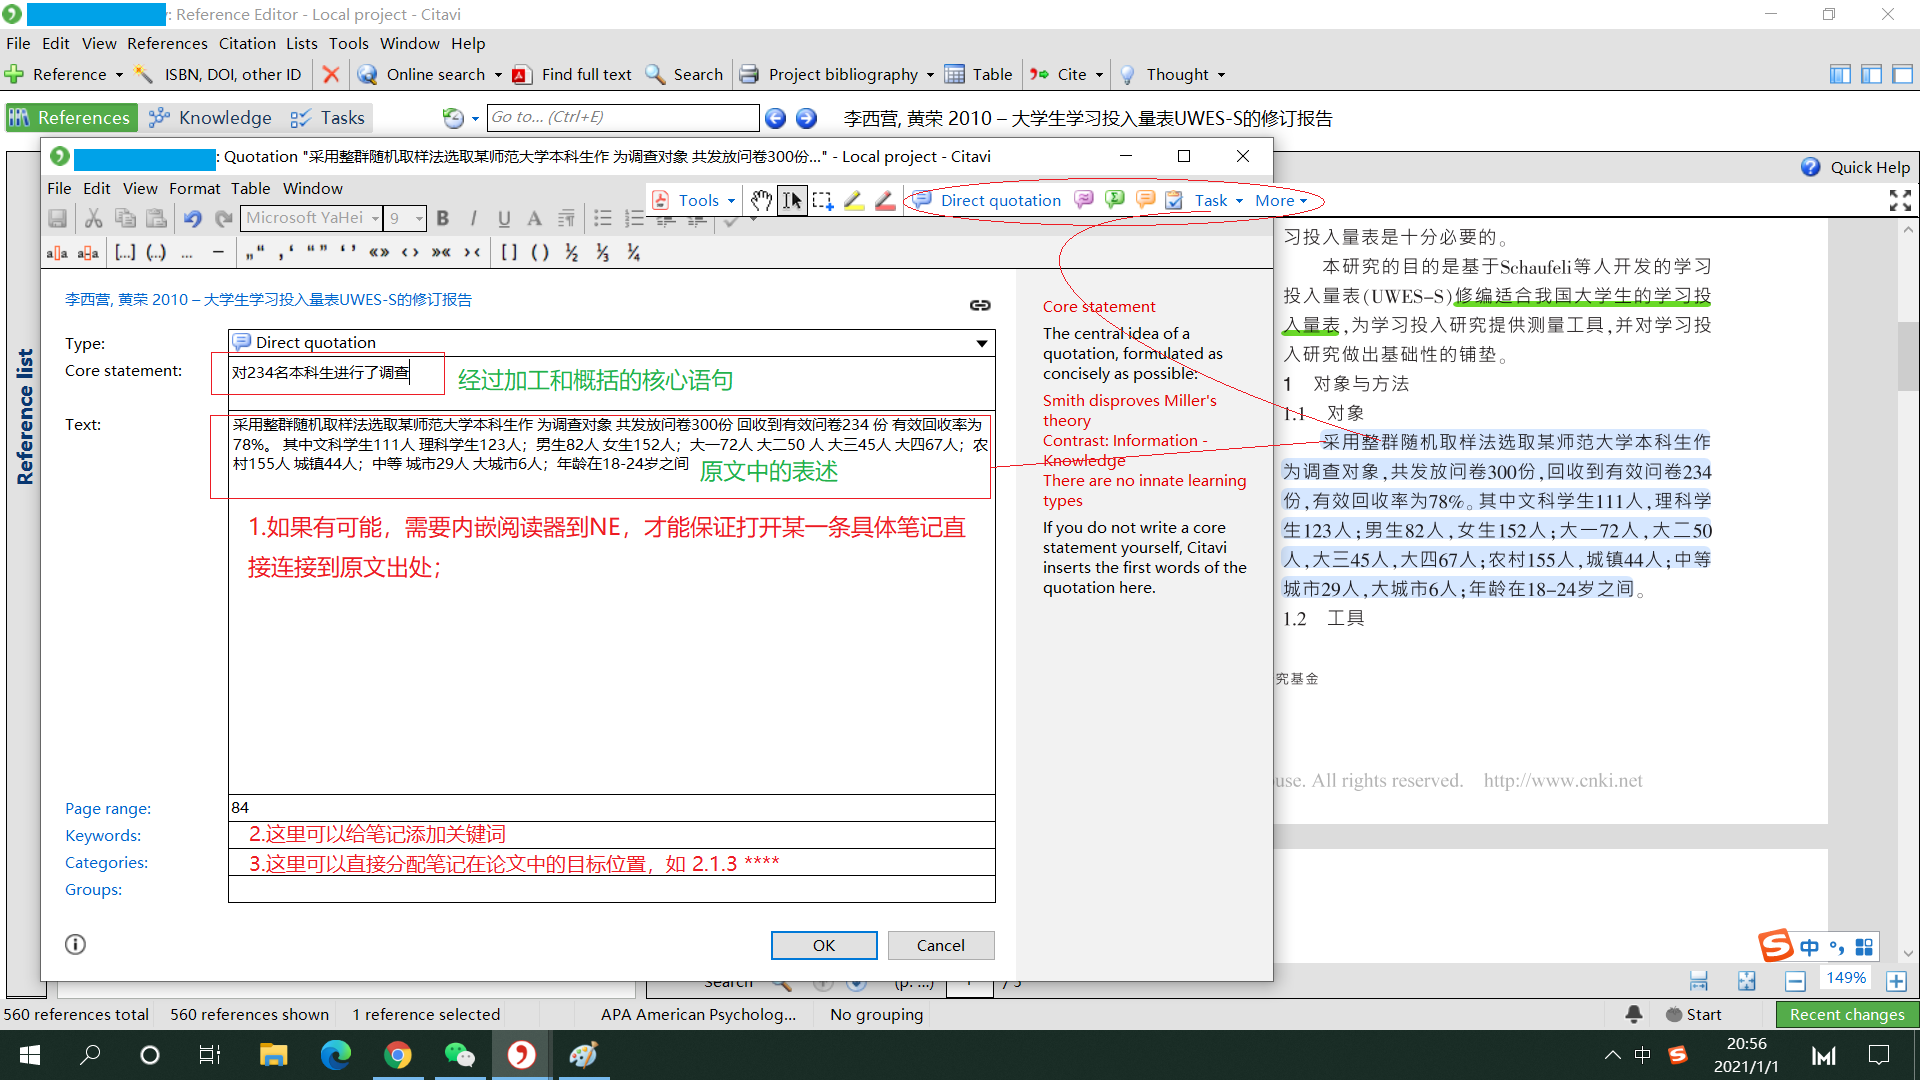Pick the red highlighter tool
This screenshot has height=1080, width=1920.
tap(885, 201)
